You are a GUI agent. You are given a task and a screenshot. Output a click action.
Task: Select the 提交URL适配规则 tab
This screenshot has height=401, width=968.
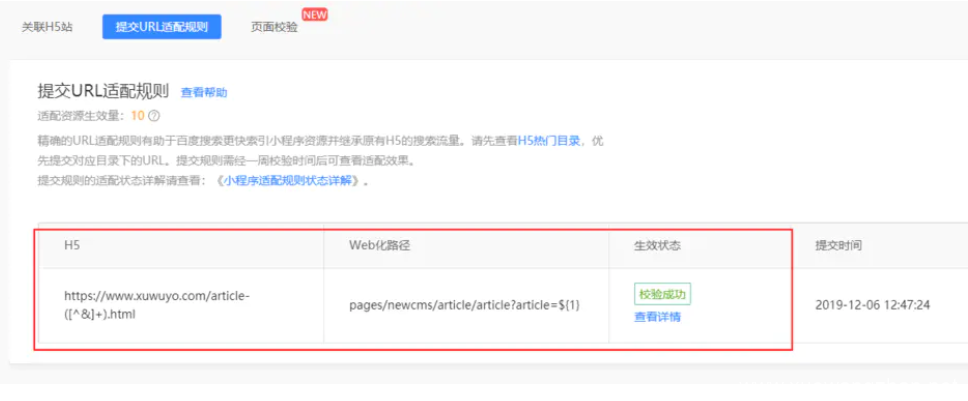pyautogui.click(x=162, y=27)
